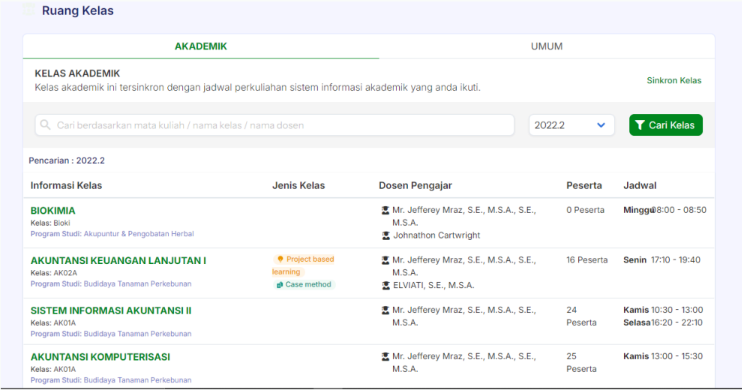Switch to the AKADEMIK tab
This screenshot has height=390, width=742.
(x=201, y=46)
